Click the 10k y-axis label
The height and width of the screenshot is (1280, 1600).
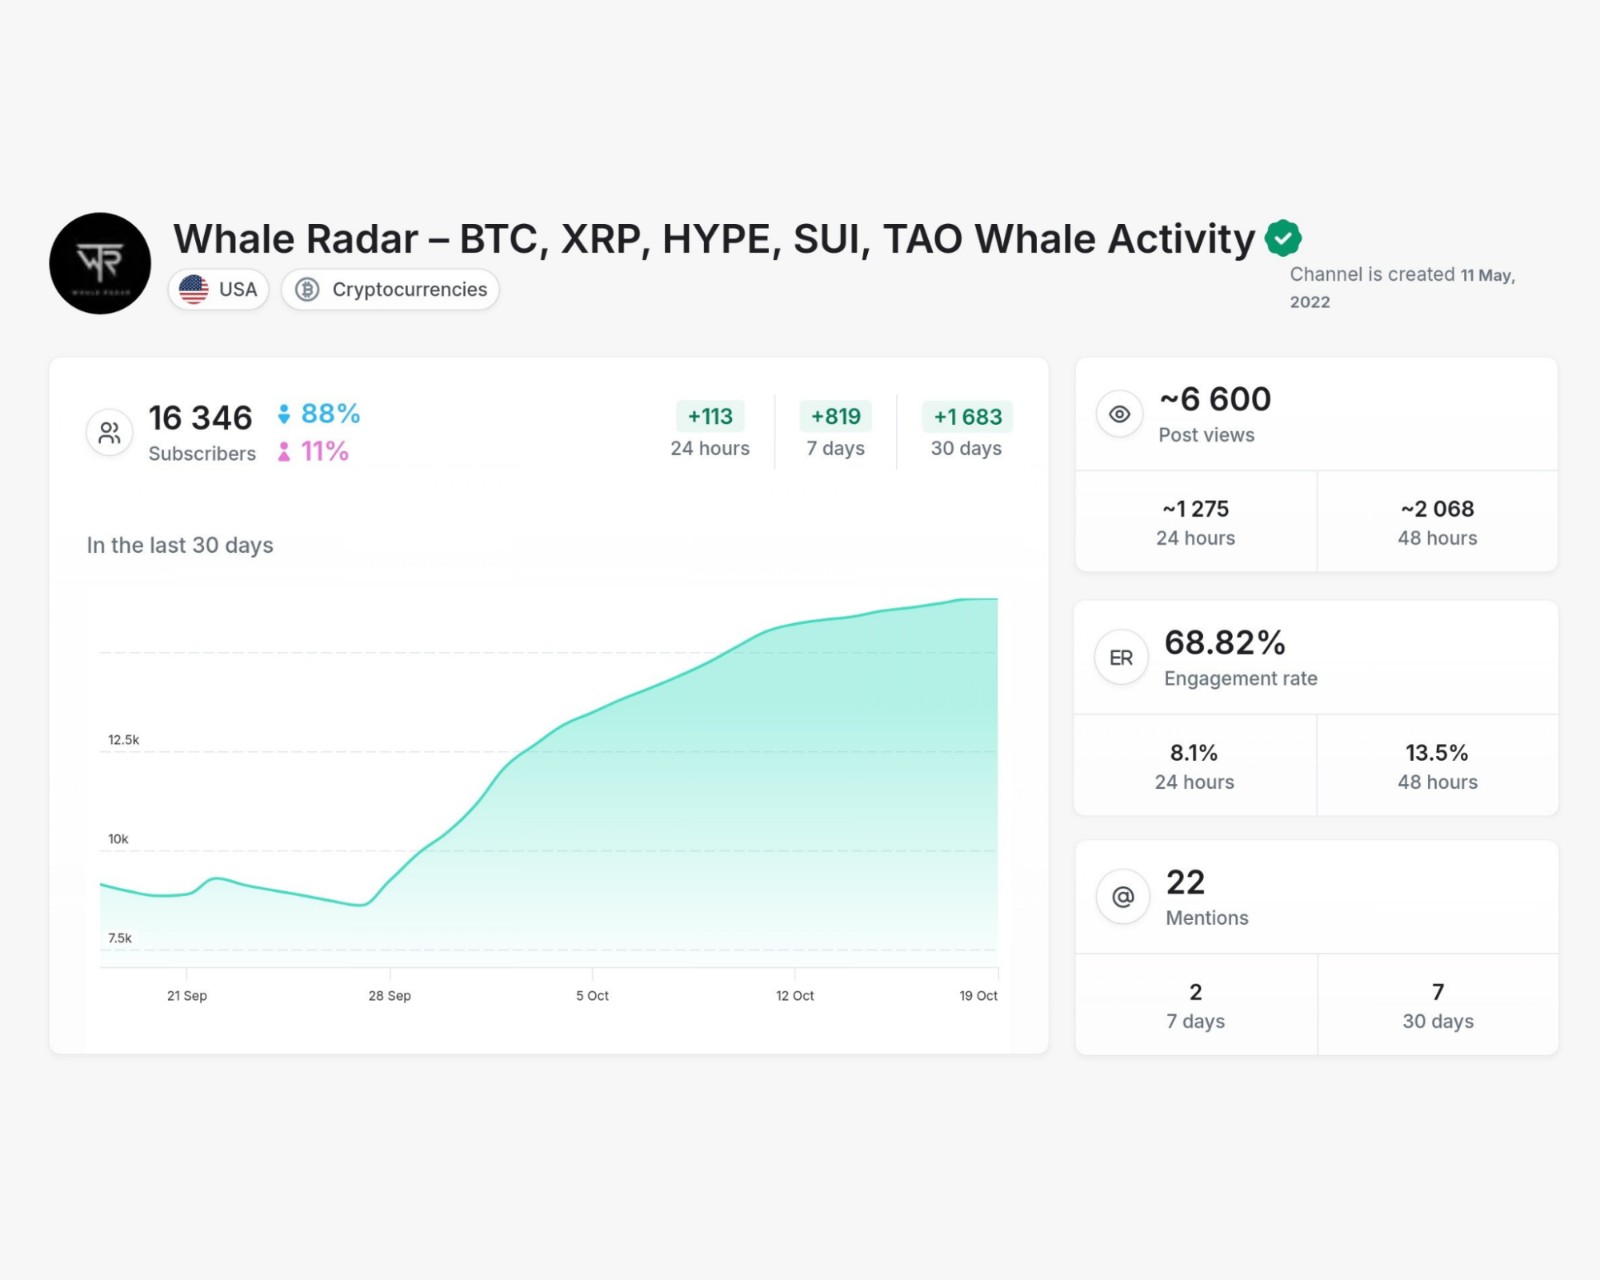pos(118,839)
